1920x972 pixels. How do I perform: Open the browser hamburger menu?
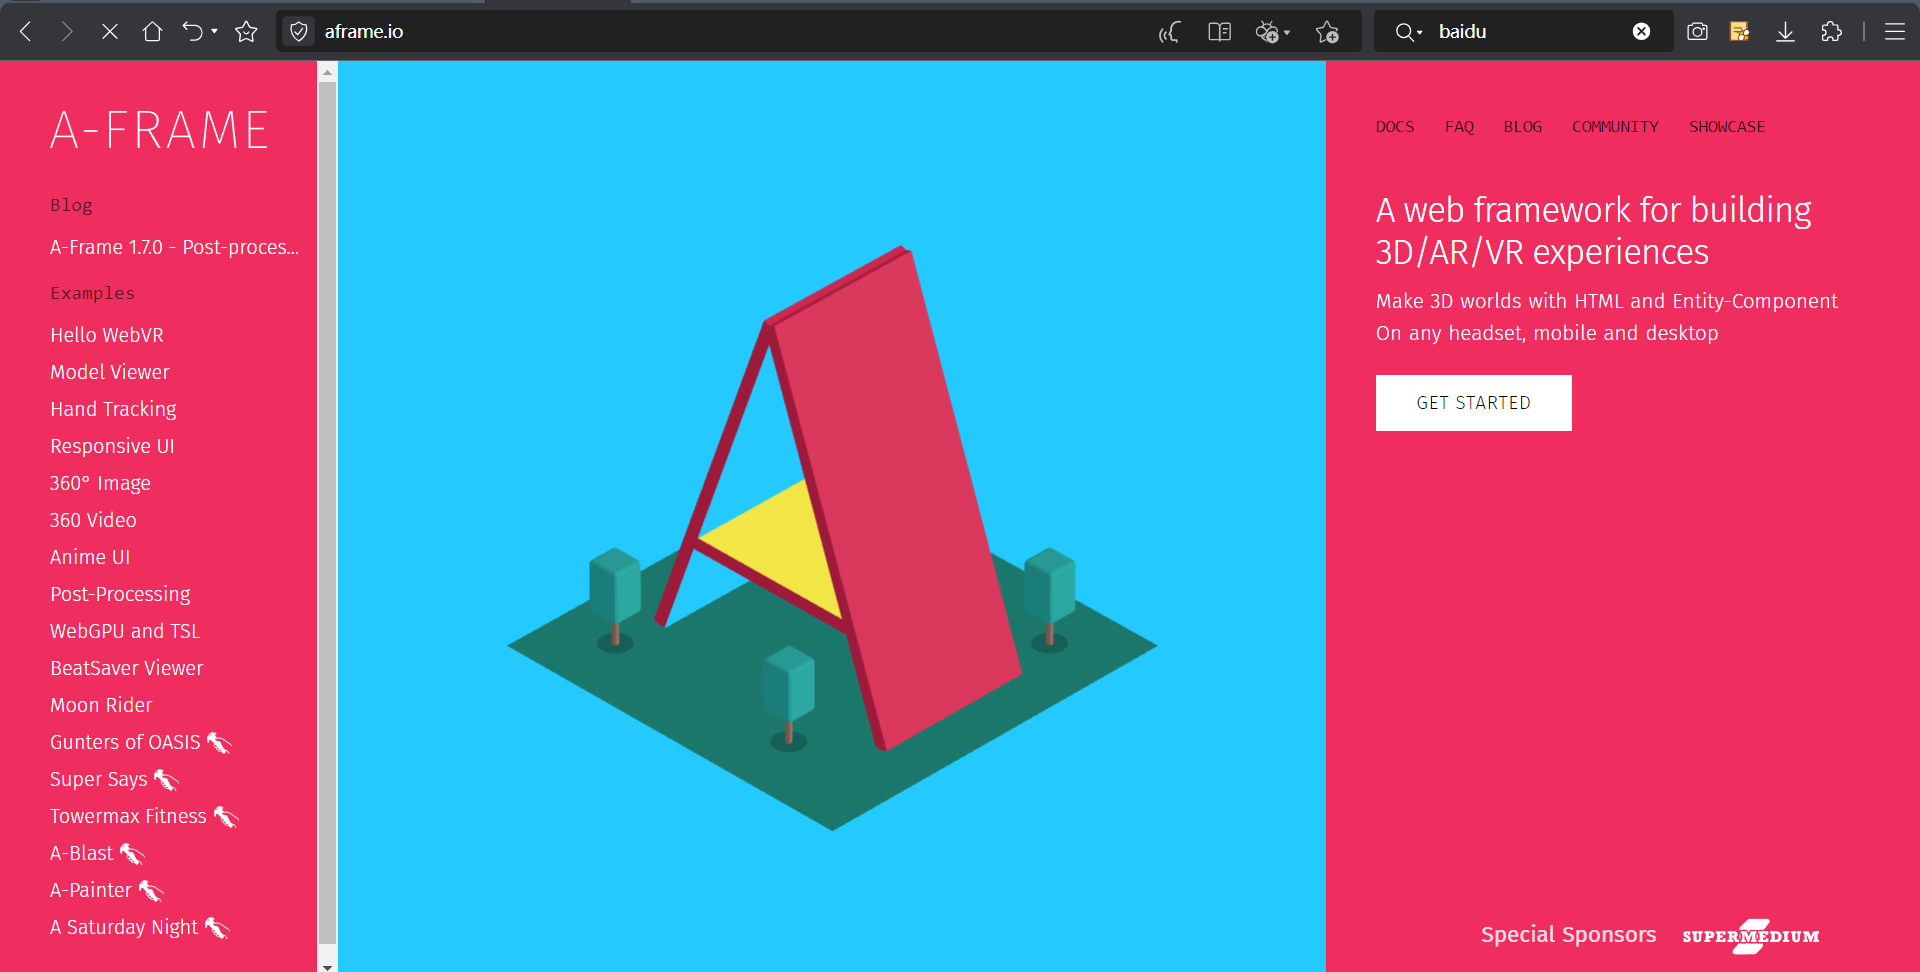(1894, 32)
